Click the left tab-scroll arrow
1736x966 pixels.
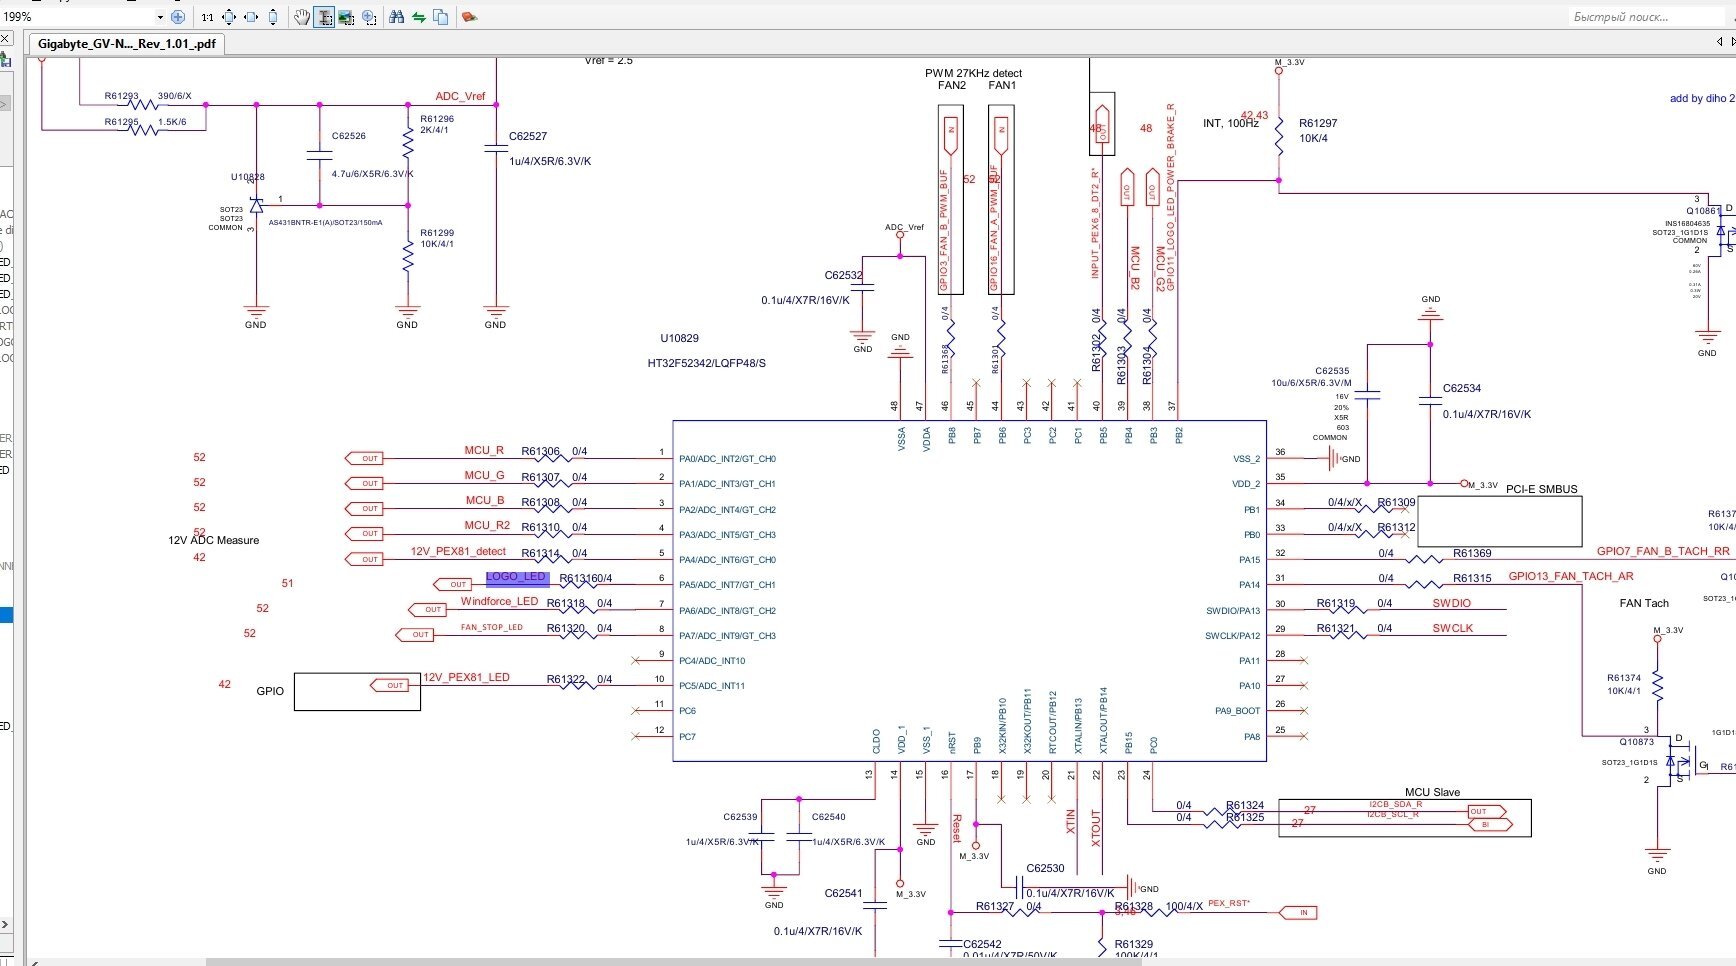[x=1720, y=41]
